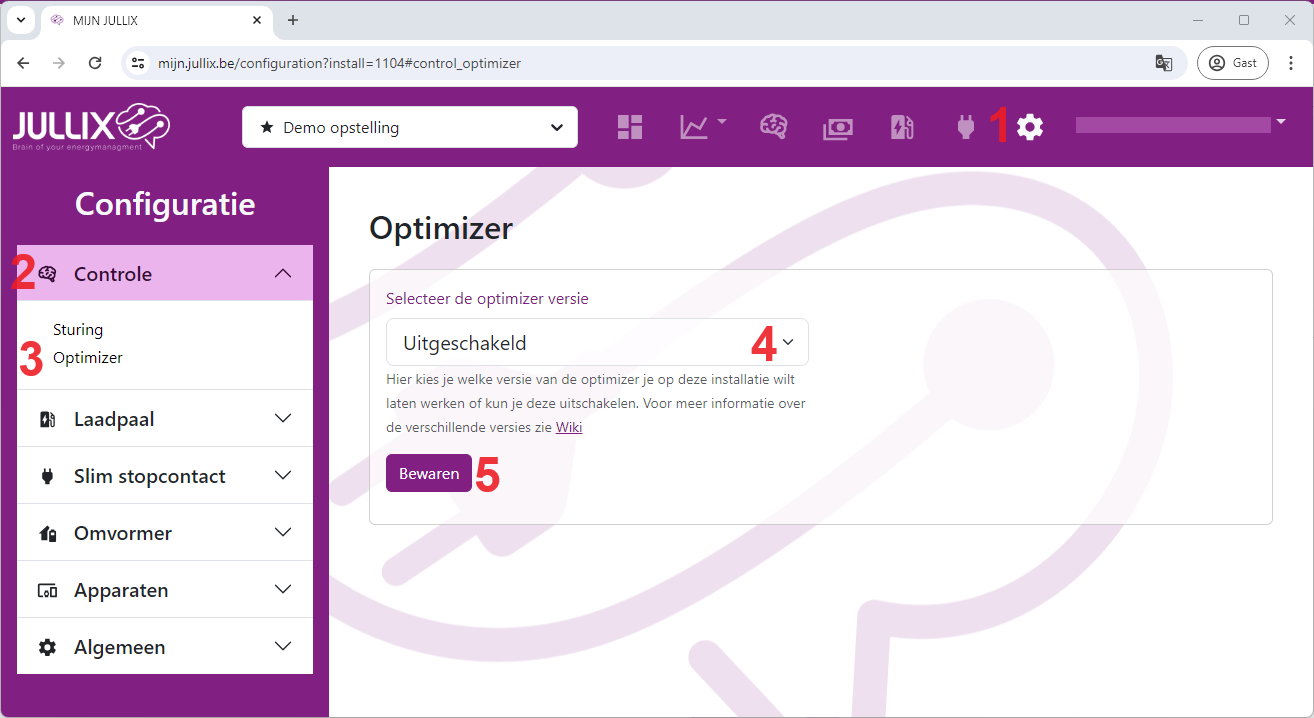Click the smart plug icon in navbar
1314x718 pixels.
[x=965, y=127]
